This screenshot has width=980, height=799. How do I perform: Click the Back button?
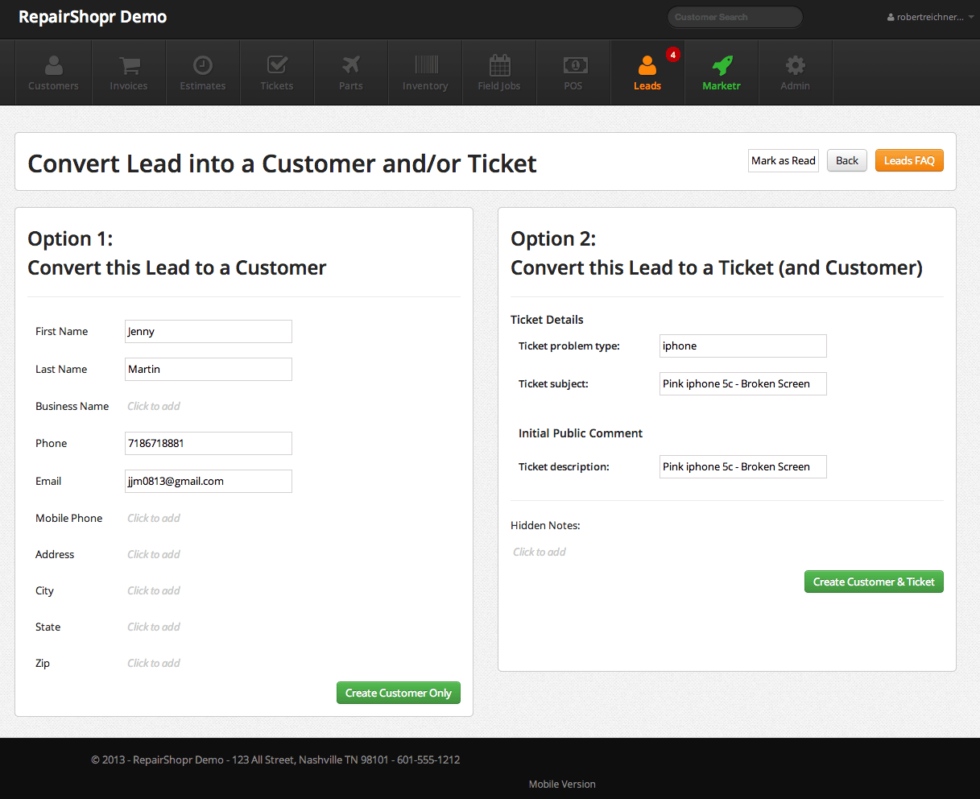[x=847, y=161]
